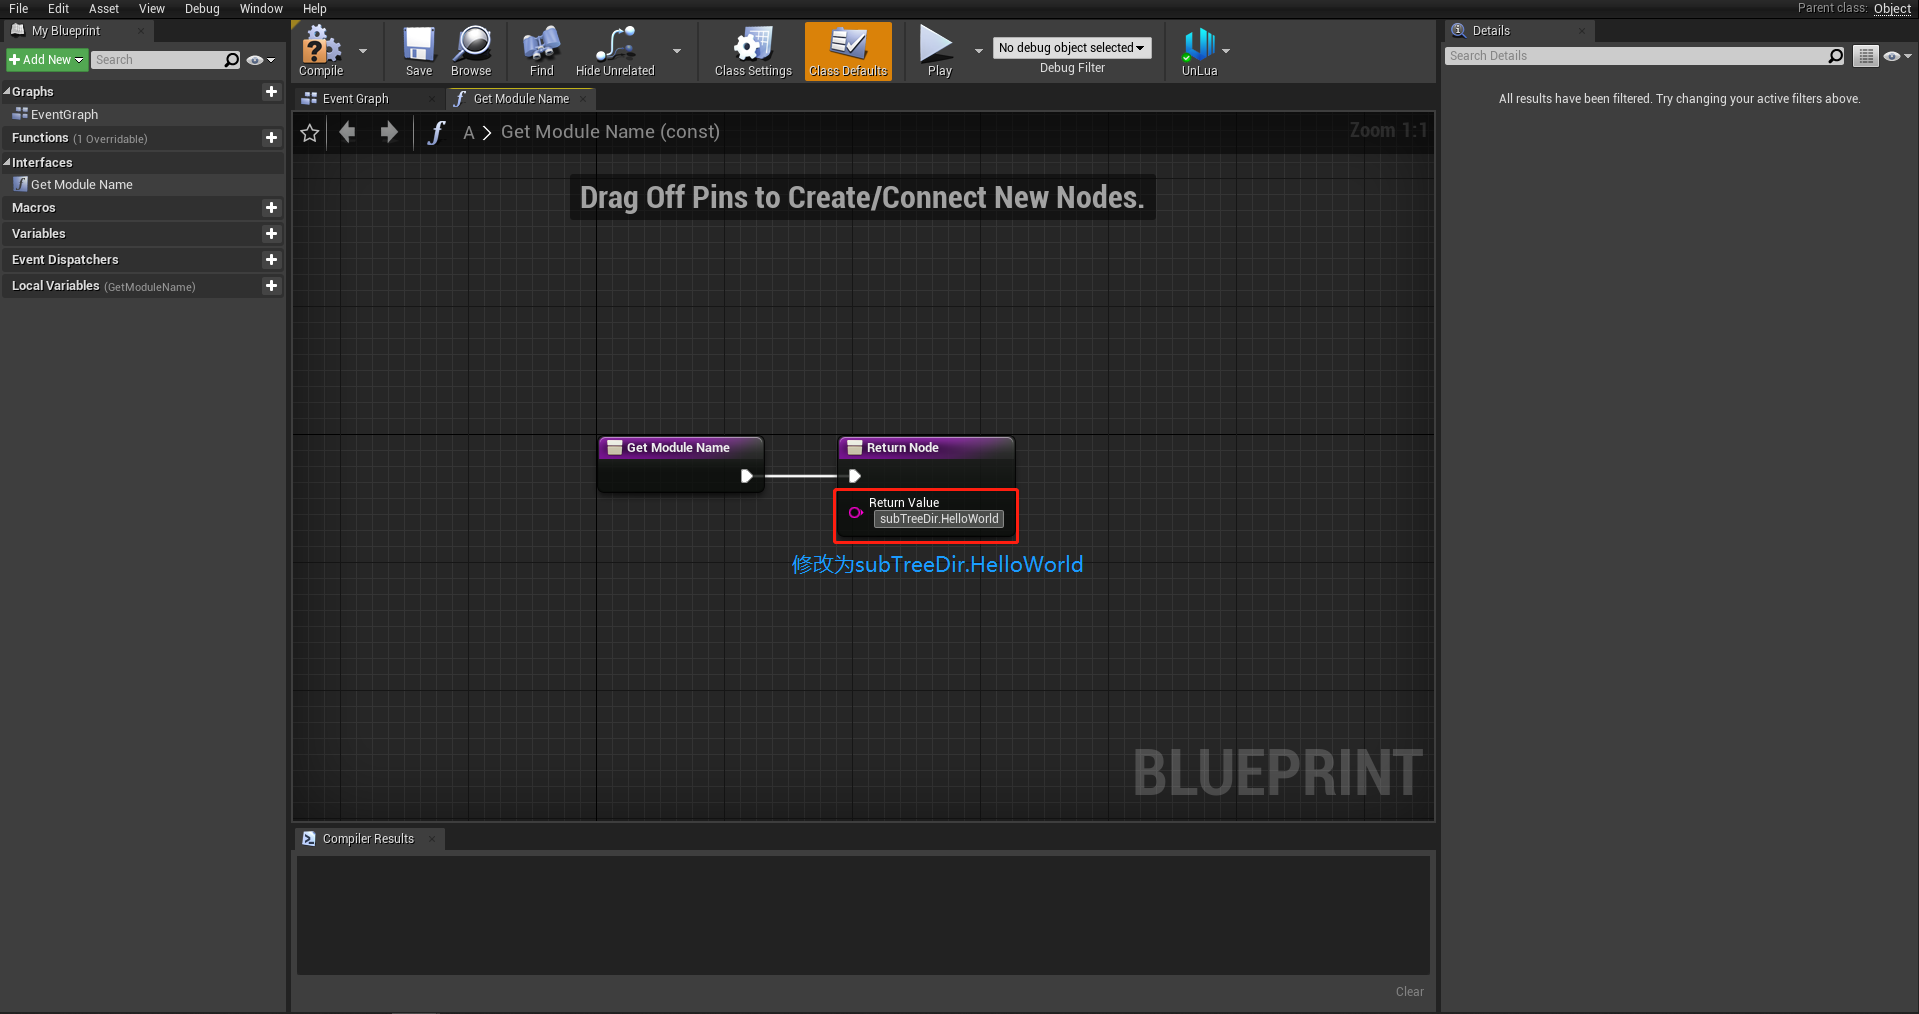Click Get Module Name (const) breadcrumb
Image resolution: width=1919 pixels, height=1014 pixels.
(610, 132)
